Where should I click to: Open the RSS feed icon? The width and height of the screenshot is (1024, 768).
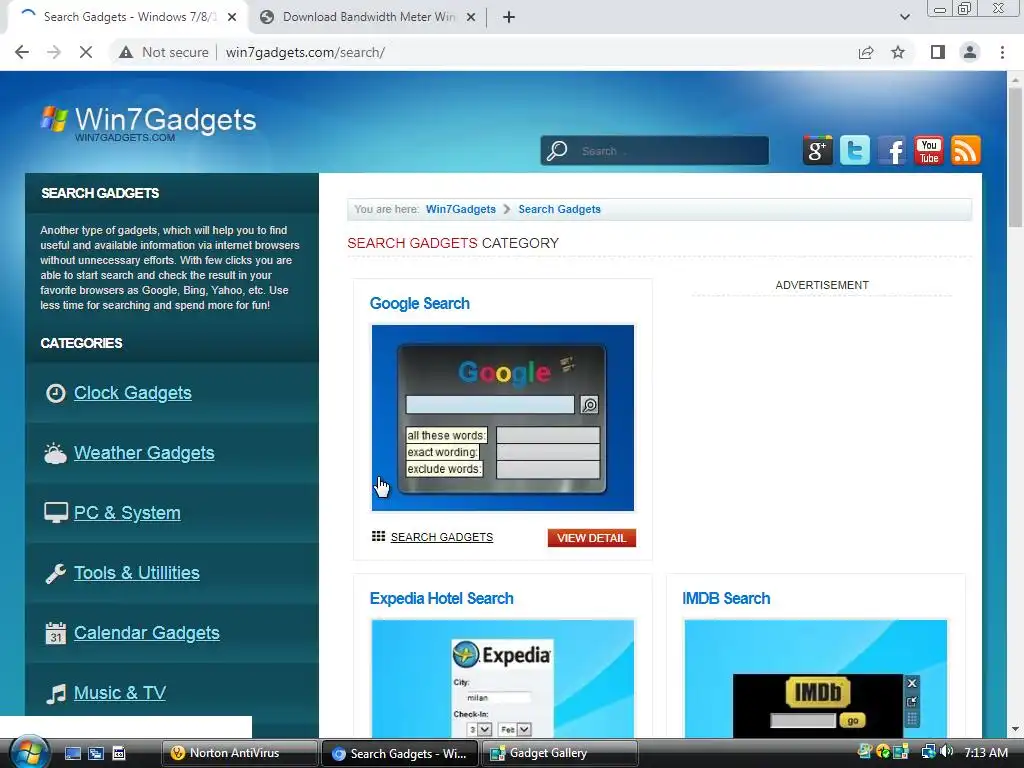pos(966,150)
